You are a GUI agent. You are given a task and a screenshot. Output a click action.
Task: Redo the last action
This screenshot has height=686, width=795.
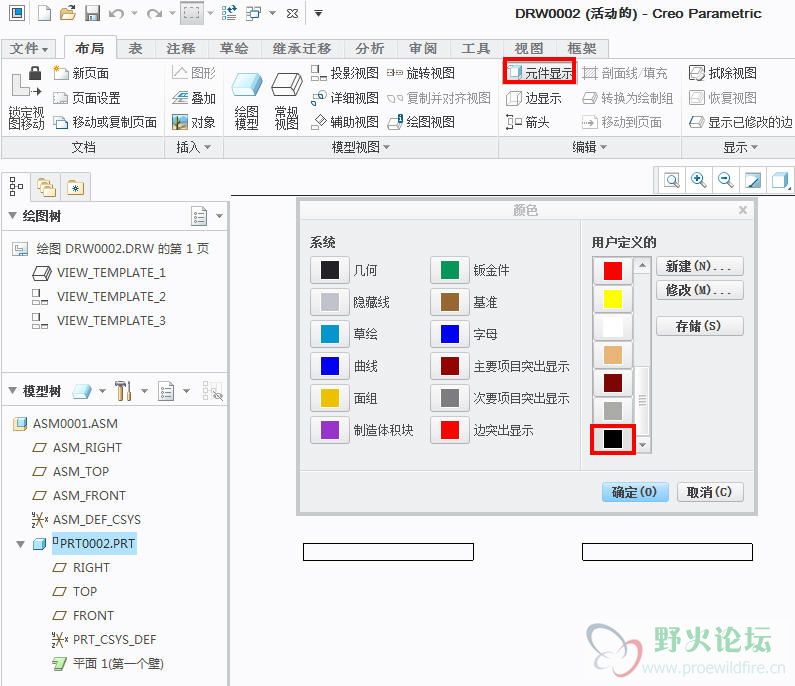(x=154, y=14)
